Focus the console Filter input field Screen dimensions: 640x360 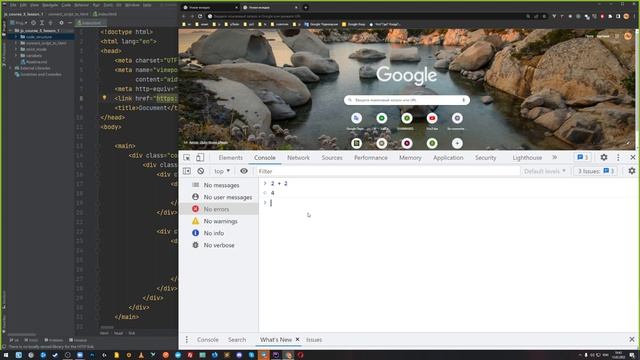(387, 171)
